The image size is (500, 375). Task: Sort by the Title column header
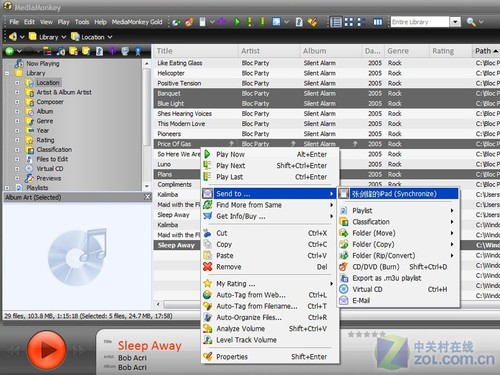point(195,51)
